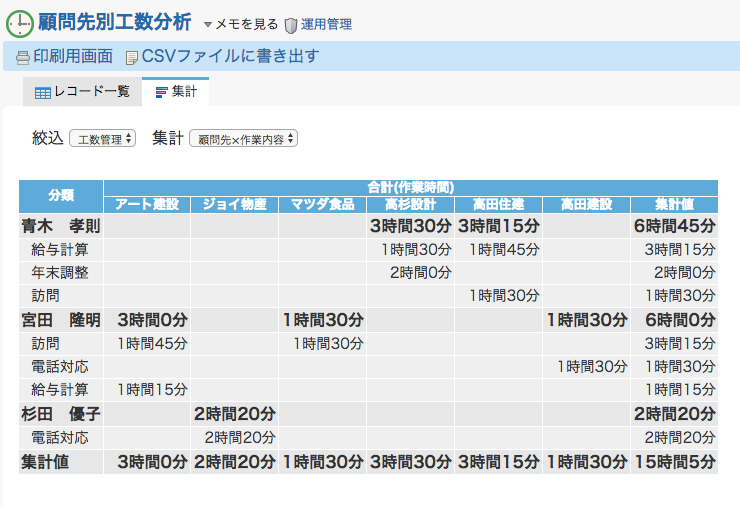Image resolution: width=740 pixels, height=507 pixels.
Task: Click the 高田住建 column header
Action: pos(498,204)
